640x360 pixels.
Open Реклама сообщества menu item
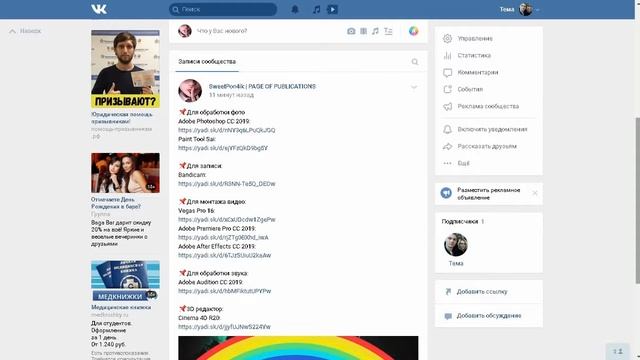[x=489, y=107]
